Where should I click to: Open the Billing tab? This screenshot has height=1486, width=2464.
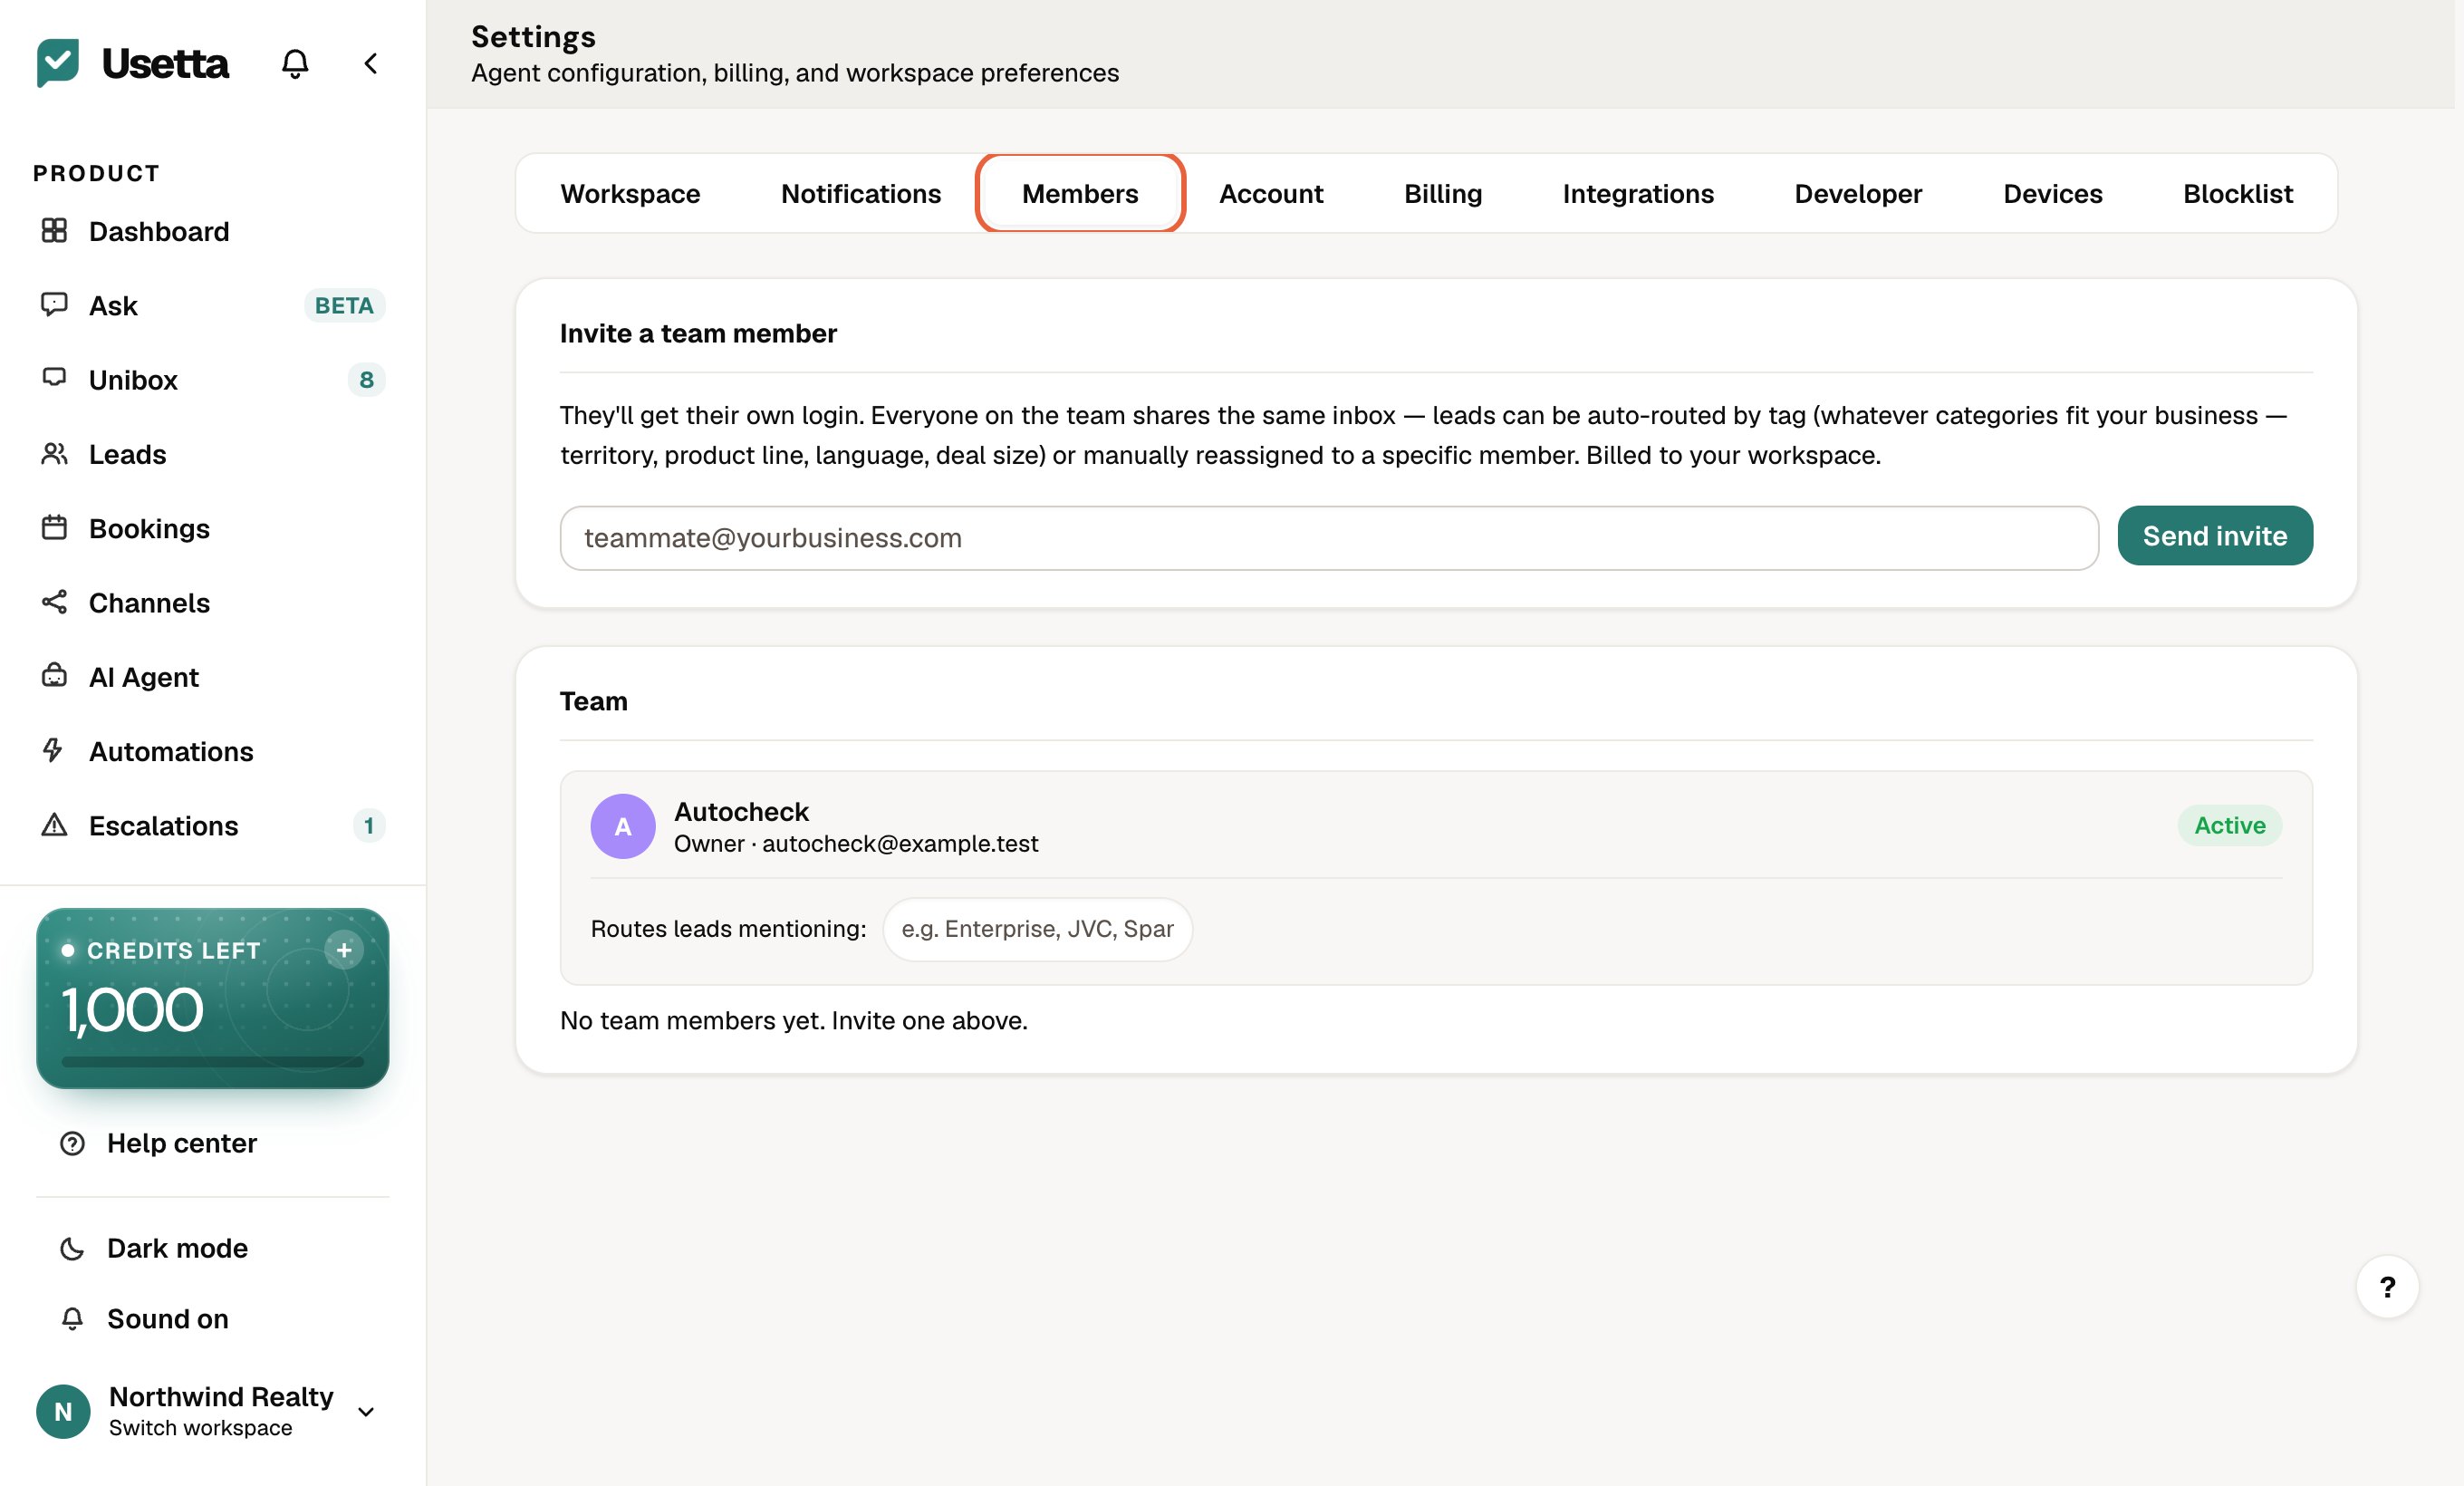1442,194
